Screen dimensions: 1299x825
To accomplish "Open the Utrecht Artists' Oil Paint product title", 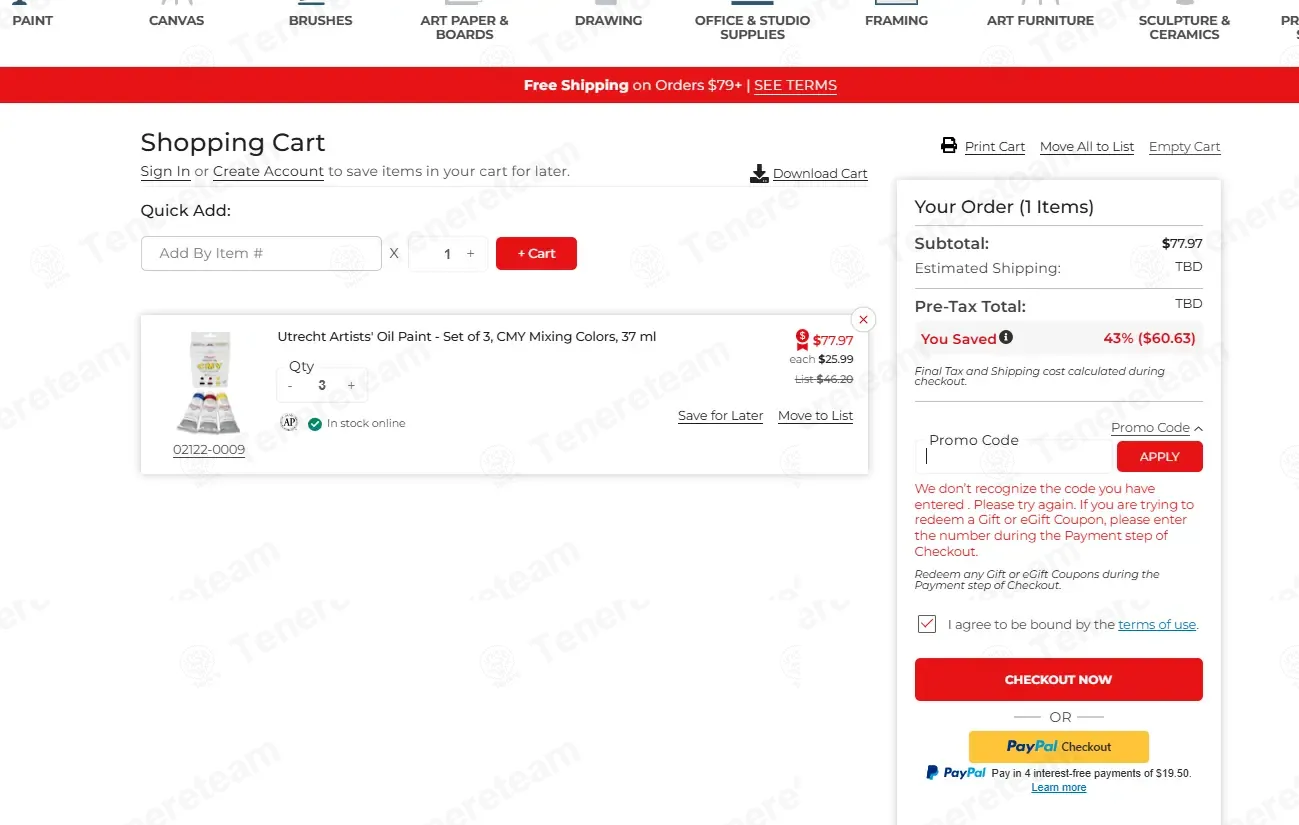I will (x=467, y=337).
